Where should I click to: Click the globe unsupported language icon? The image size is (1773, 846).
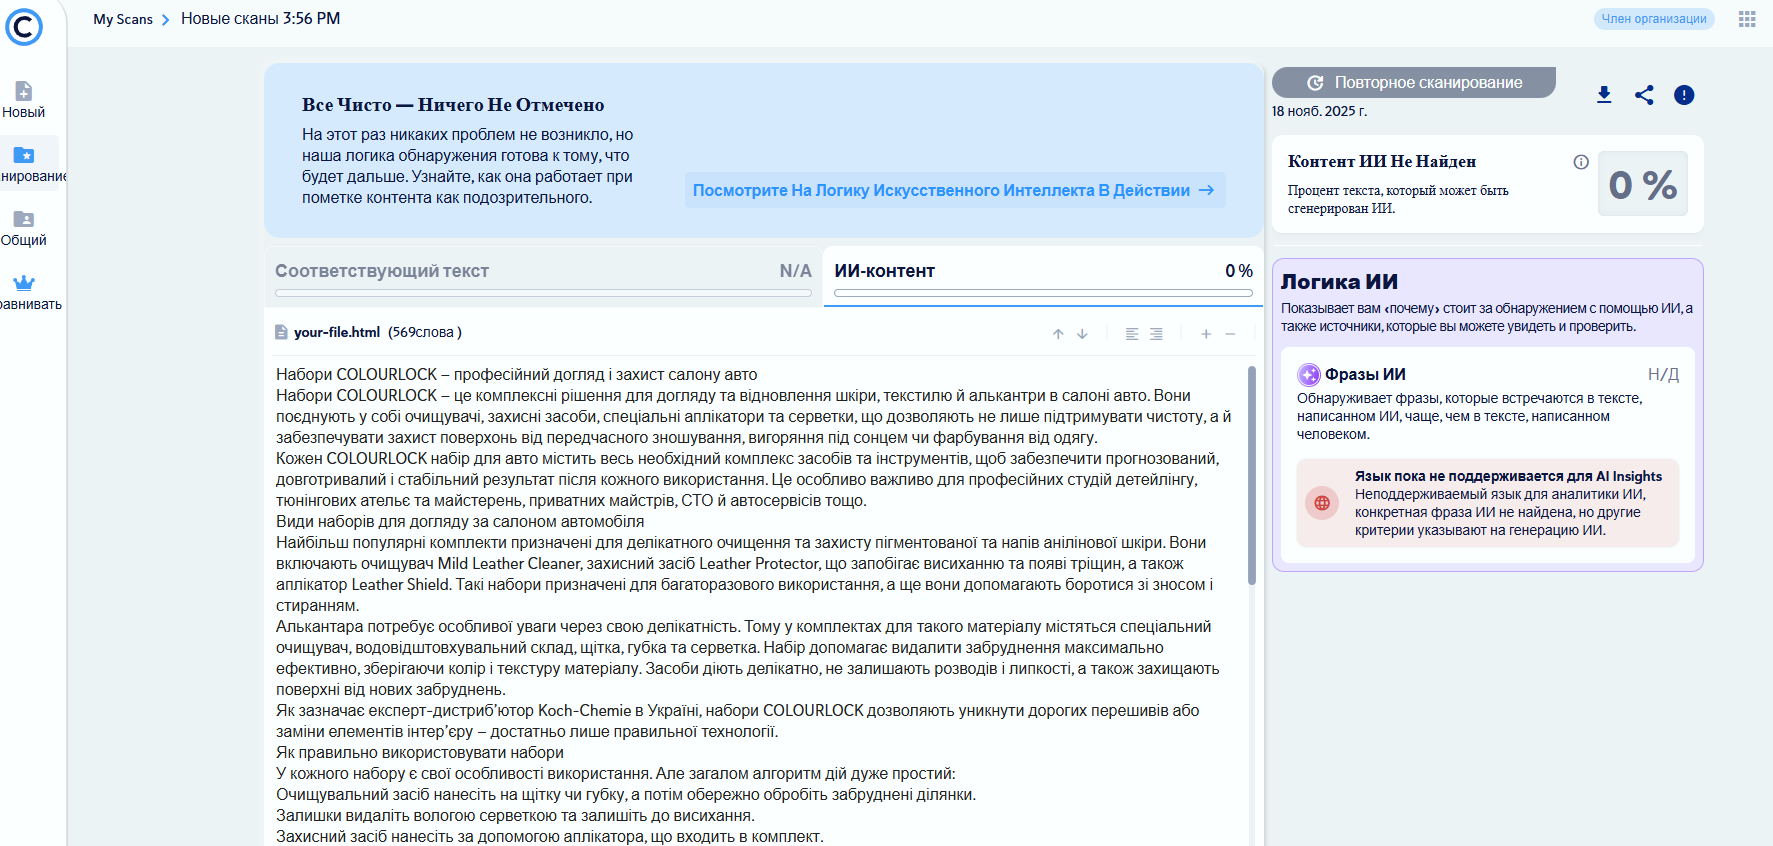pos(1322,503)
